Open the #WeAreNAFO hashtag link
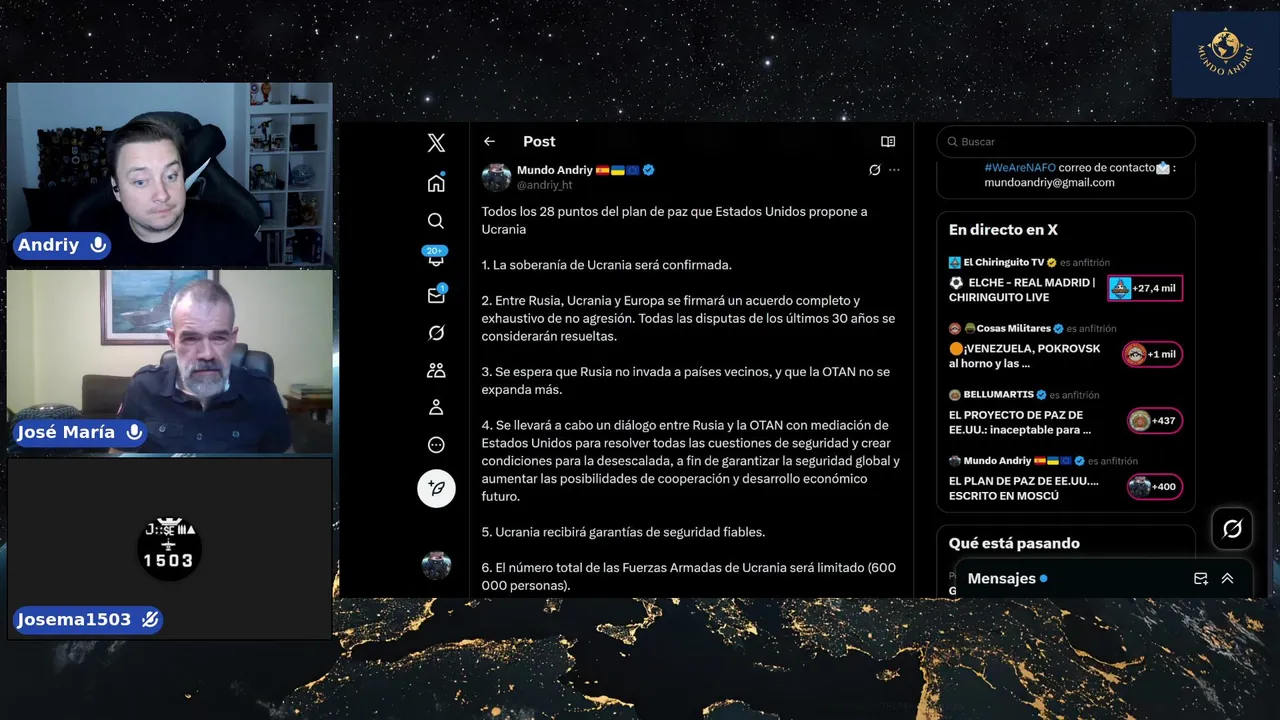Image resolution: width=1280 pixels, height=720 pixels. pos(1020,168)
